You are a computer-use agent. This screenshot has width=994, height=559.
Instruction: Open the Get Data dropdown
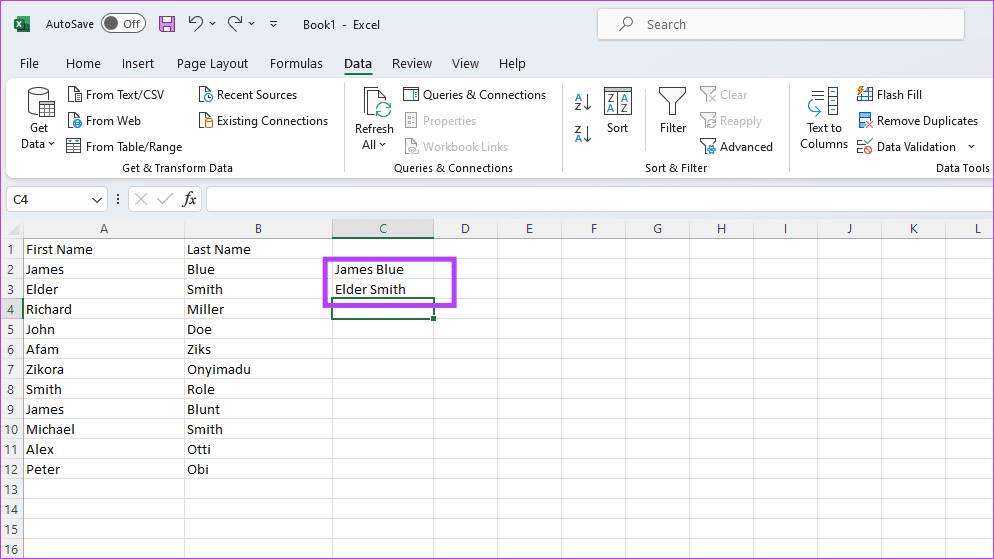[39, 119]
